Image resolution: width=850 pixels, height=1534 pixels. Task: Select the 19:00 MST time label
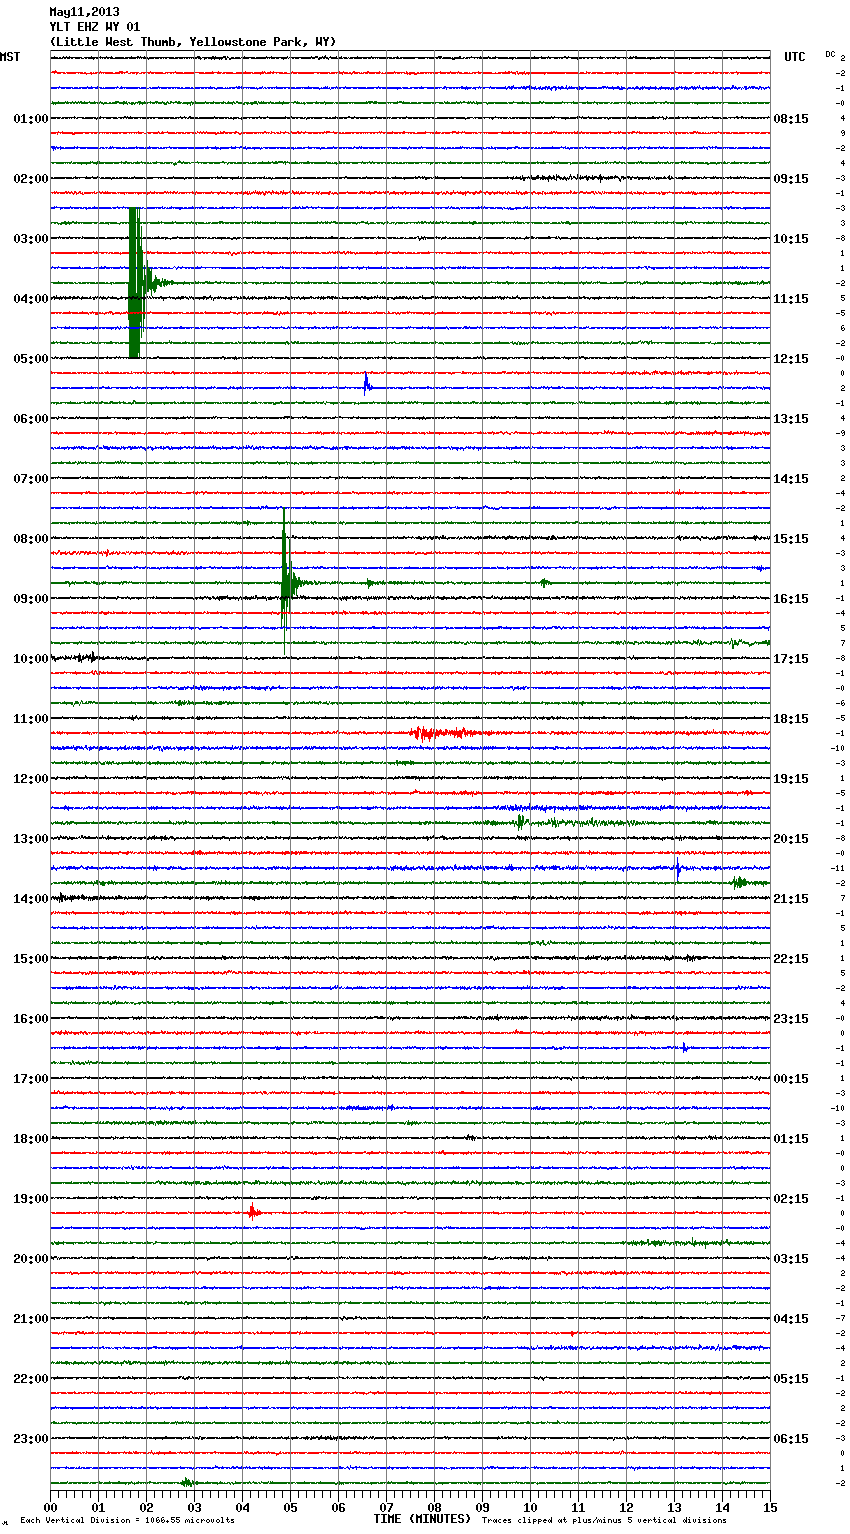tap(31, 1199)
